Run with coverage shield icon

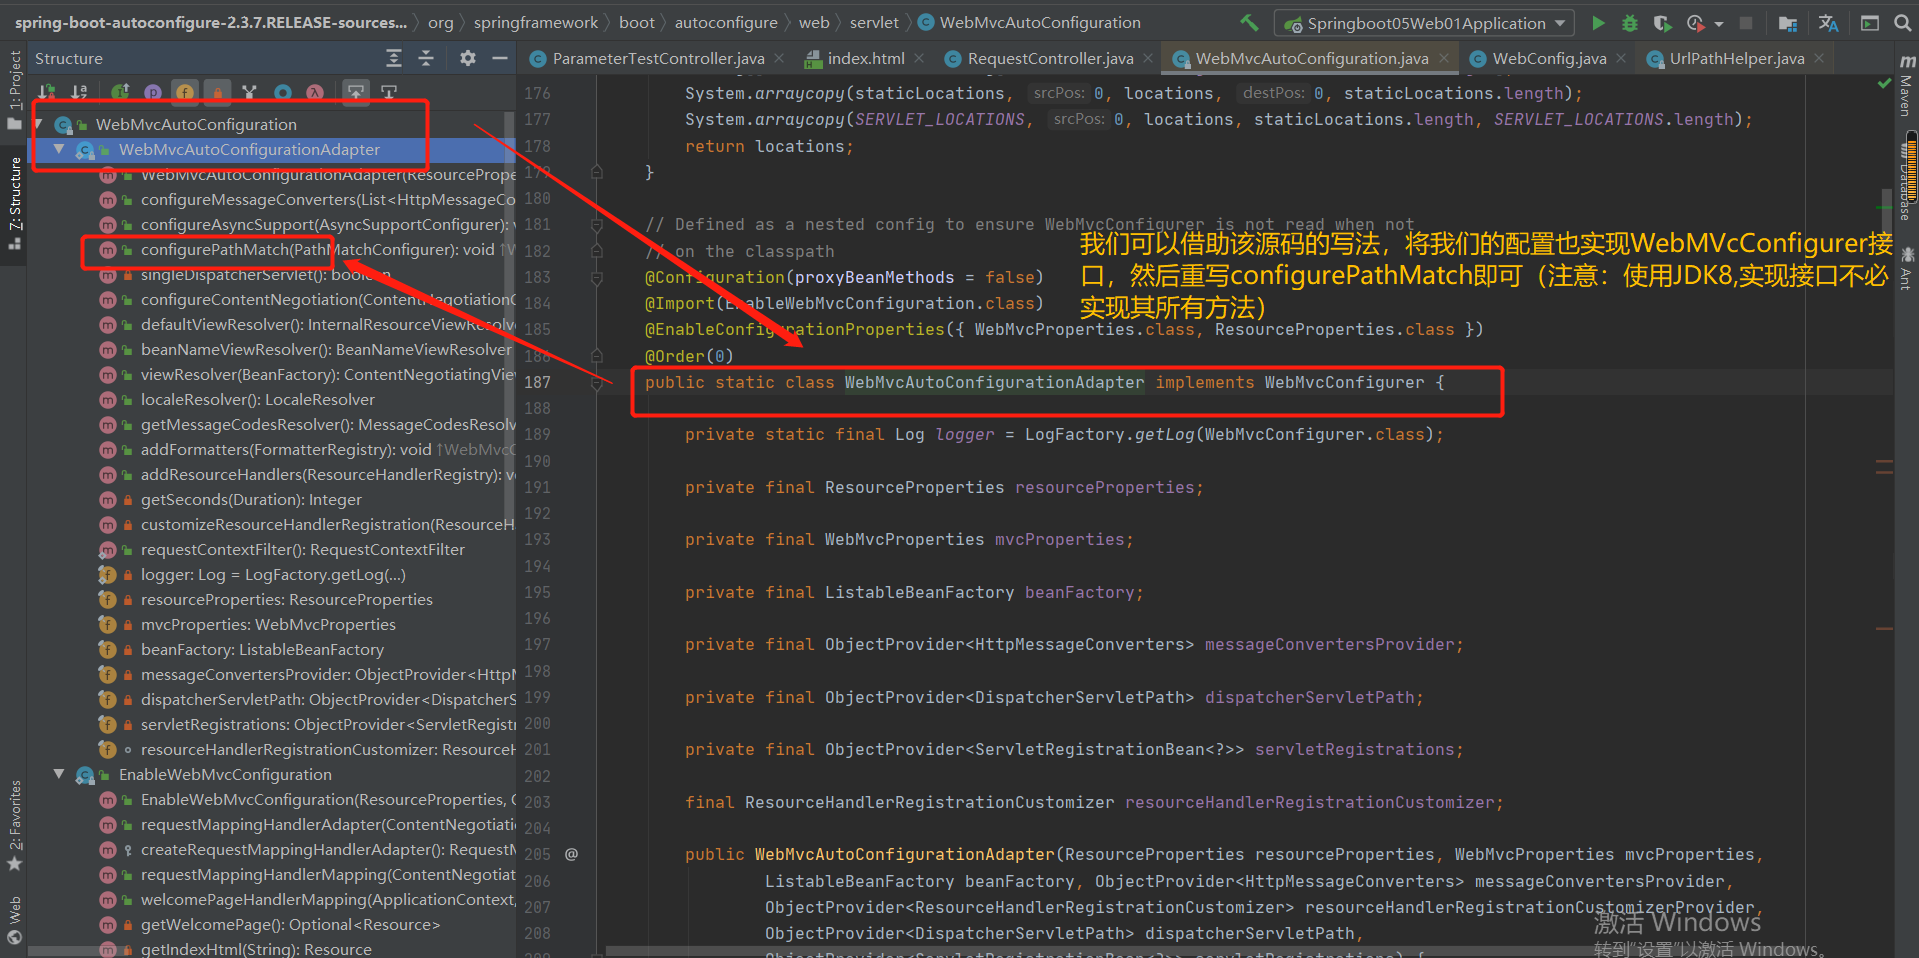pyautogui.click(x=1662, y=22)
